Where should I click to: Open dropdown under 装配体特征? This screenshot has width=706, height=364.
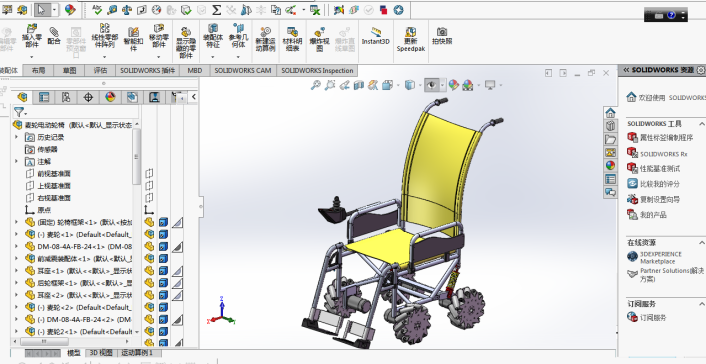213,57
